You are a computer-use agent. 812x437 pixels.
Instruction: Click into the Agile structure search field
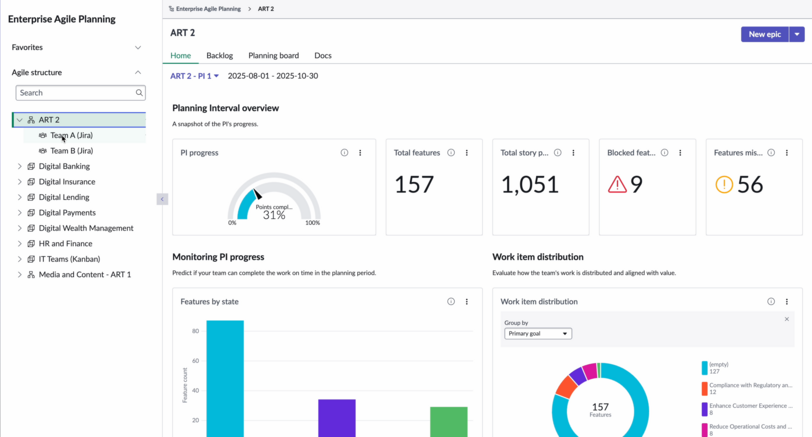point(80,93)
